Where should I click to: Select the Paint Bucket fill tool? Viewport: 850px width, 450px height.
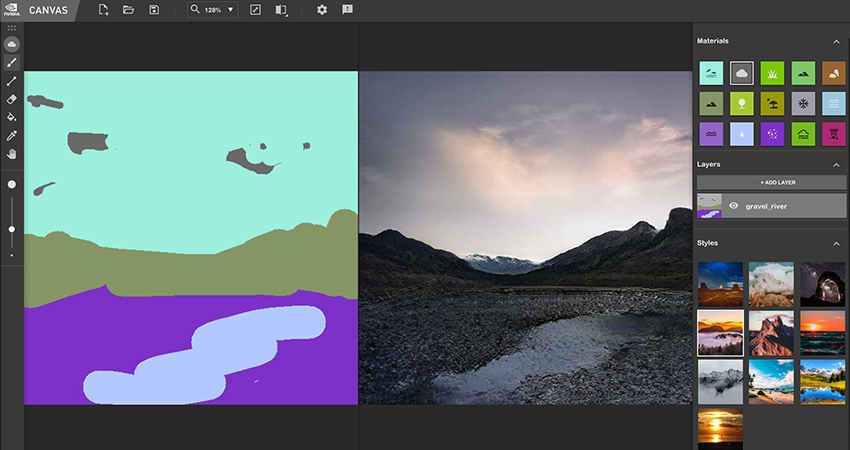click(12, 117)
